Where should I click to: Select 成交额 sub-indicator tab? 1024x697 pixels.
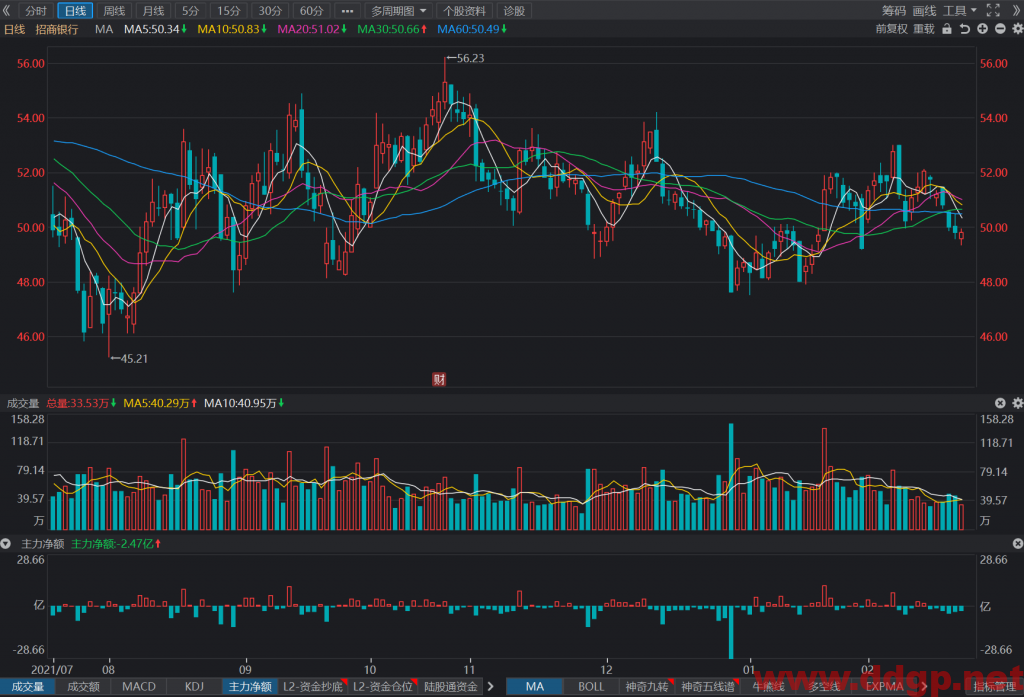coord(84,687)
